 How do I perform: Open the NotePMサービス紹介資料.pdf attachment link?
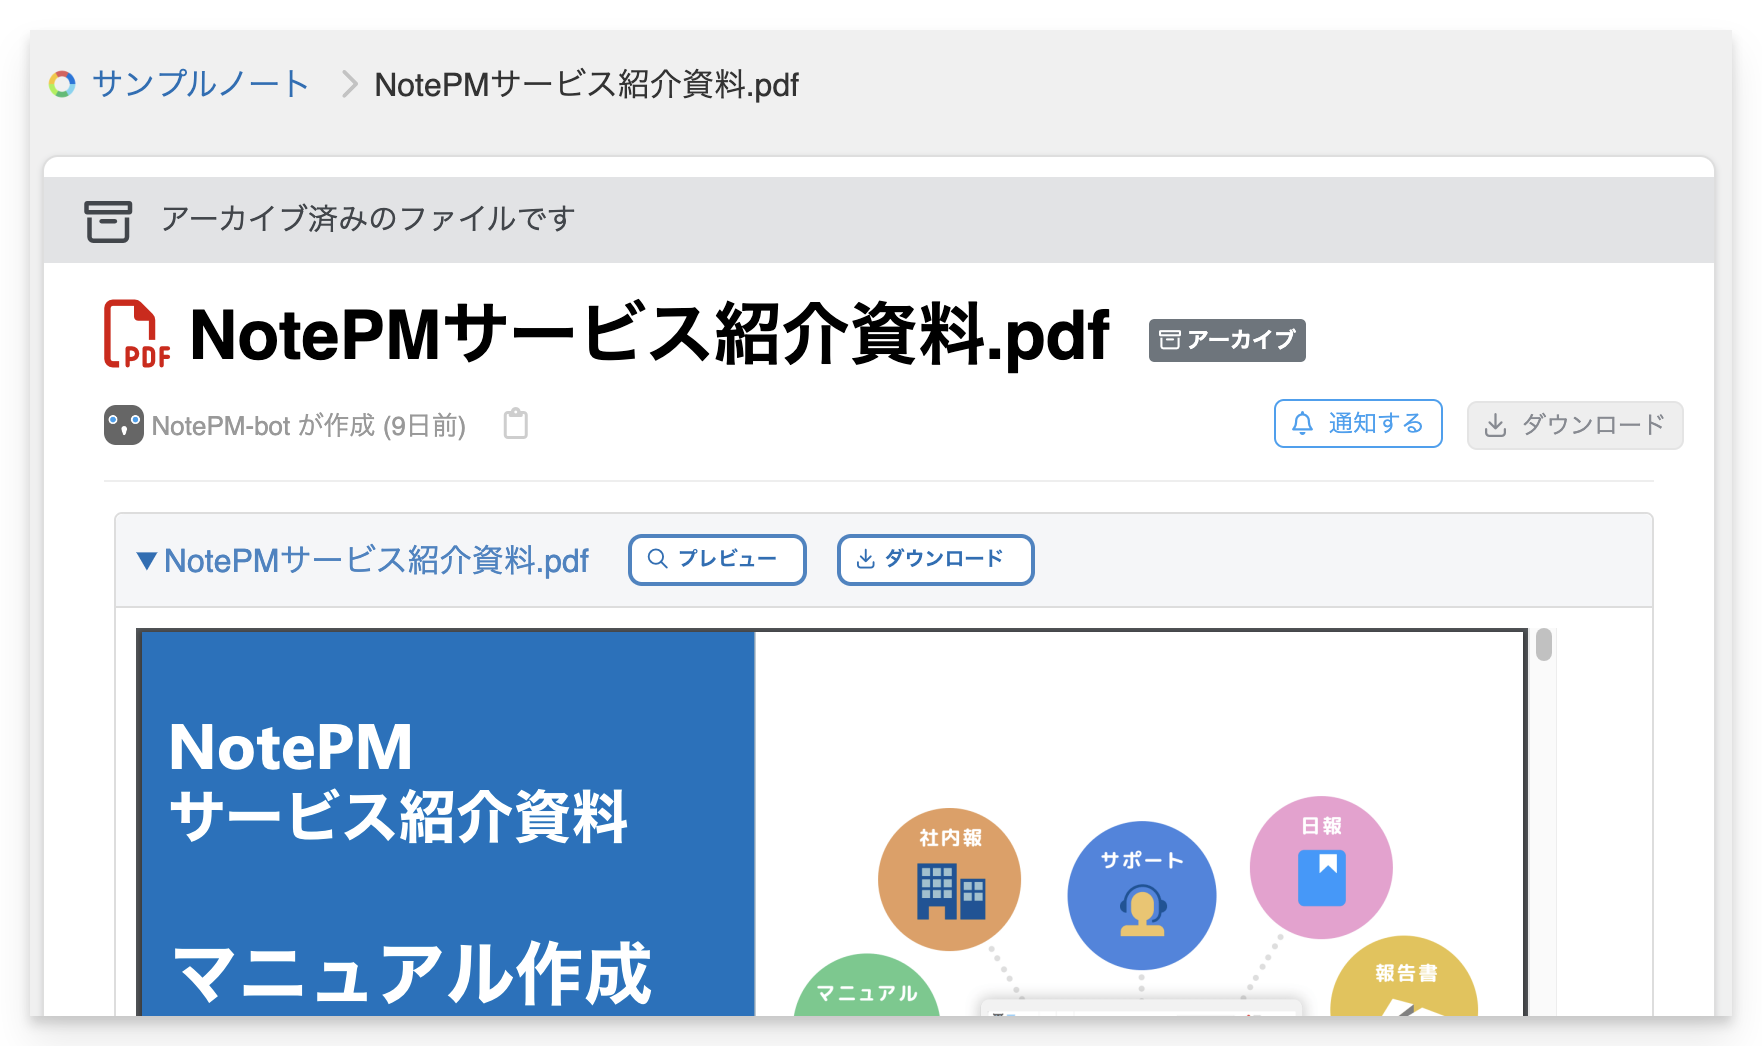coord(377,561)
